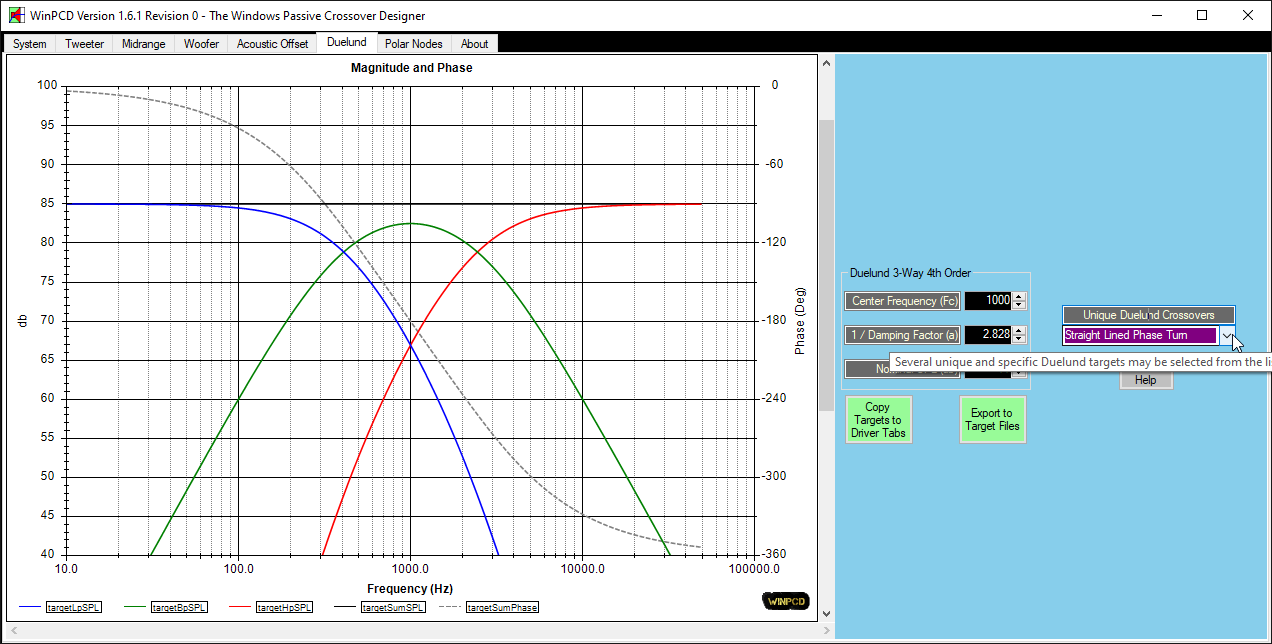Decrease Center Frequency with down arrow

(1019, 305)
